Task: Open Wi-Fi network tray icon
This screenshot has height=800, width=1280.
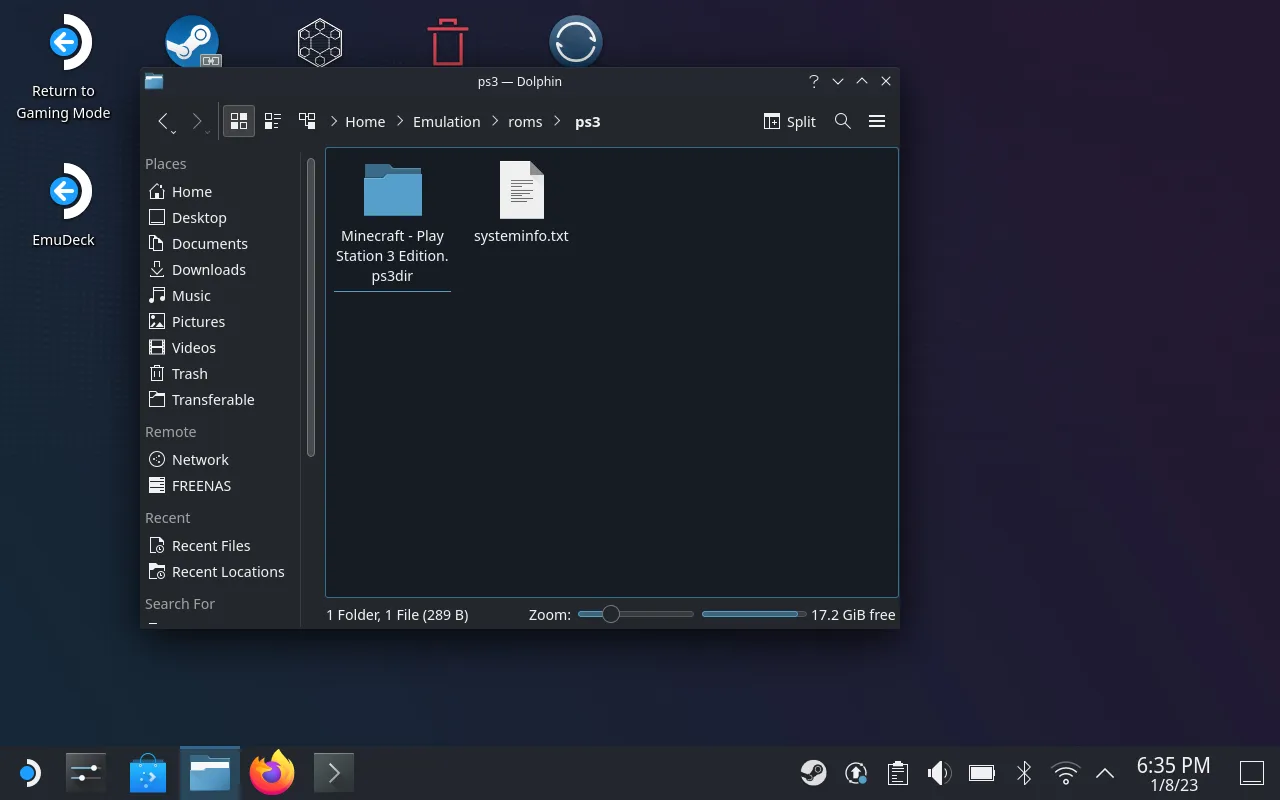Action: pyautogui.click(x=1066, y=773)
